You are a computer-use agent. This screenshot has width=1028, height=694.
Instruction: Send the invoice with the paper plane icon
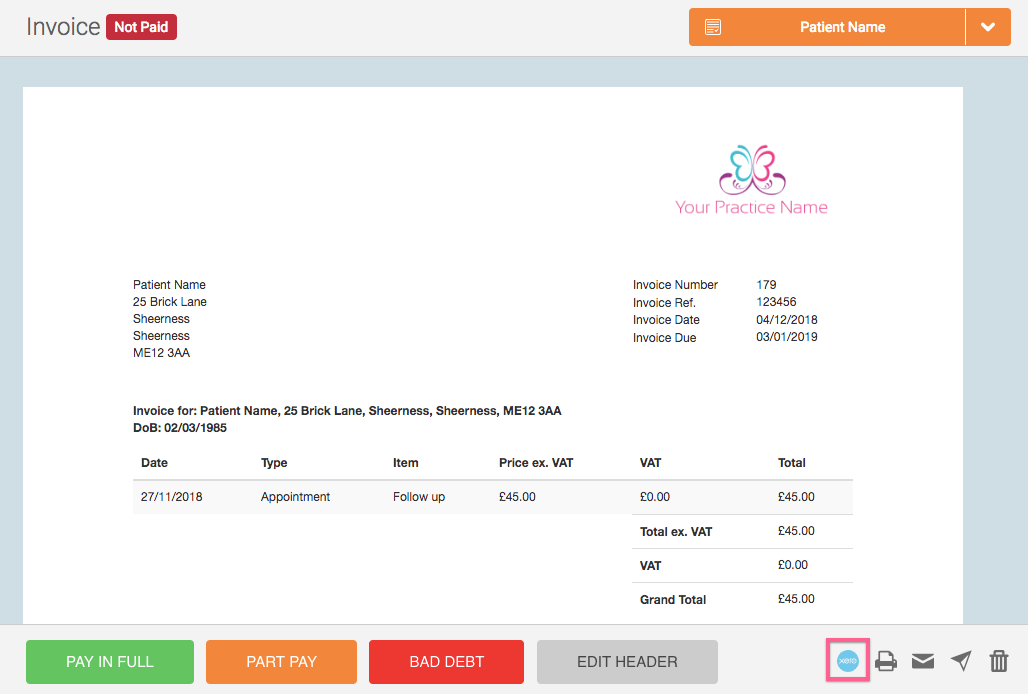point(961,661)
